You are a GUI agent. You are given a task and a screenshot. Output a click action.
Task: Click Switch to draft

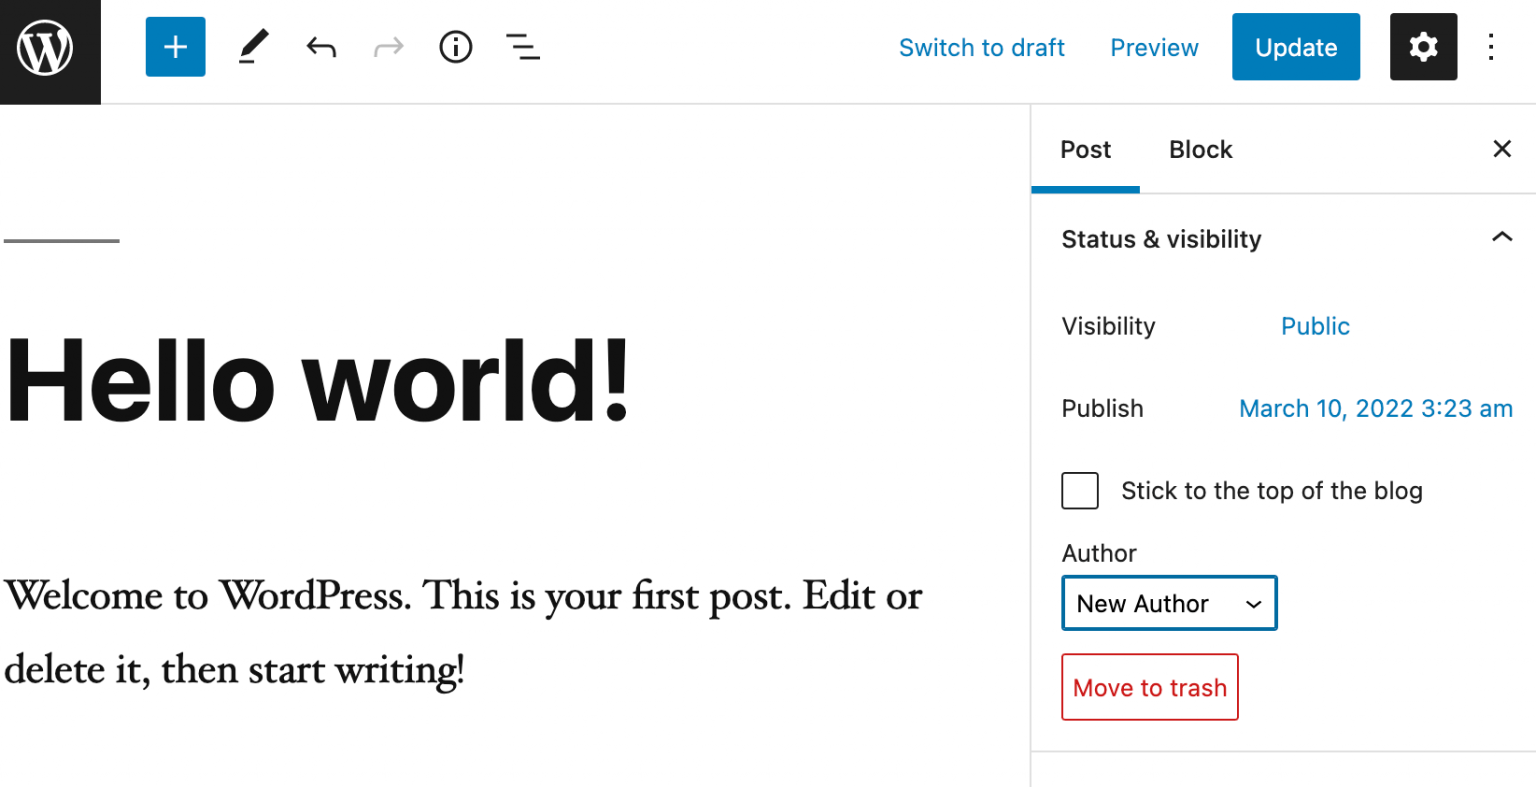point(982,47)
